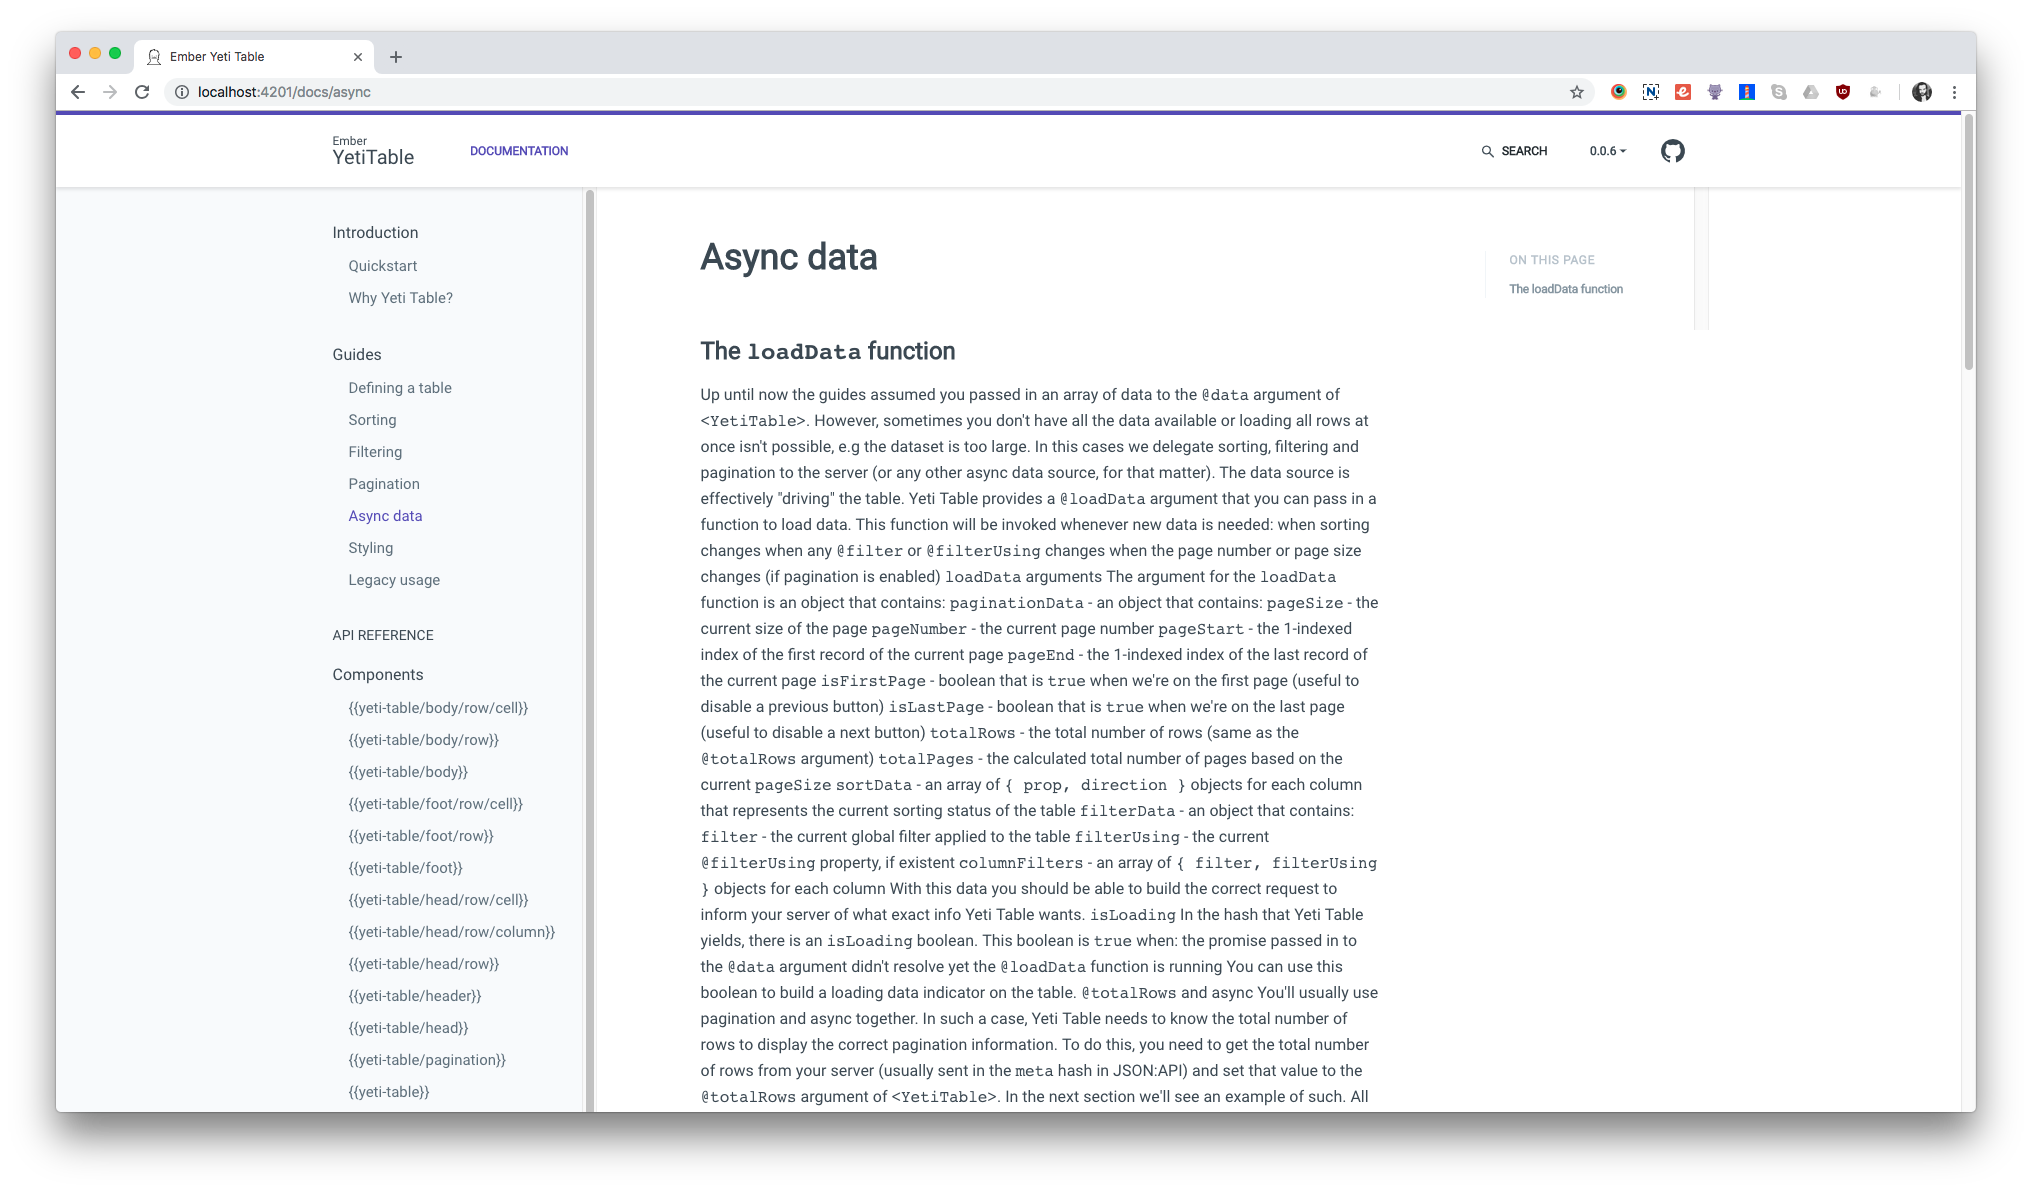Open the Styling guide
Viewport: 2032px width, 1192px height.
[371, 548]
